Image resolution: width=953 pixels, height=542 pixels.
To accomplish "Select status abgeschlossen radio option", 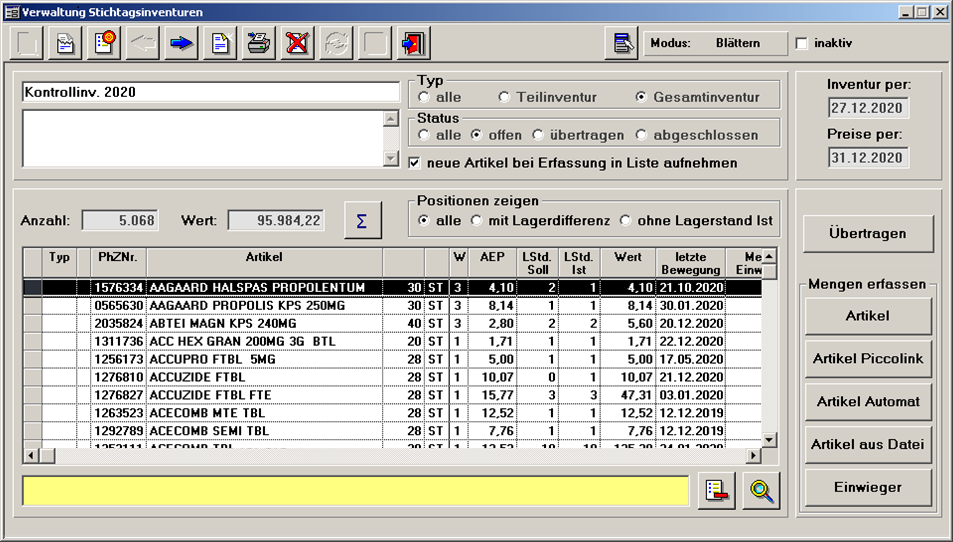I will pos(642,135).
